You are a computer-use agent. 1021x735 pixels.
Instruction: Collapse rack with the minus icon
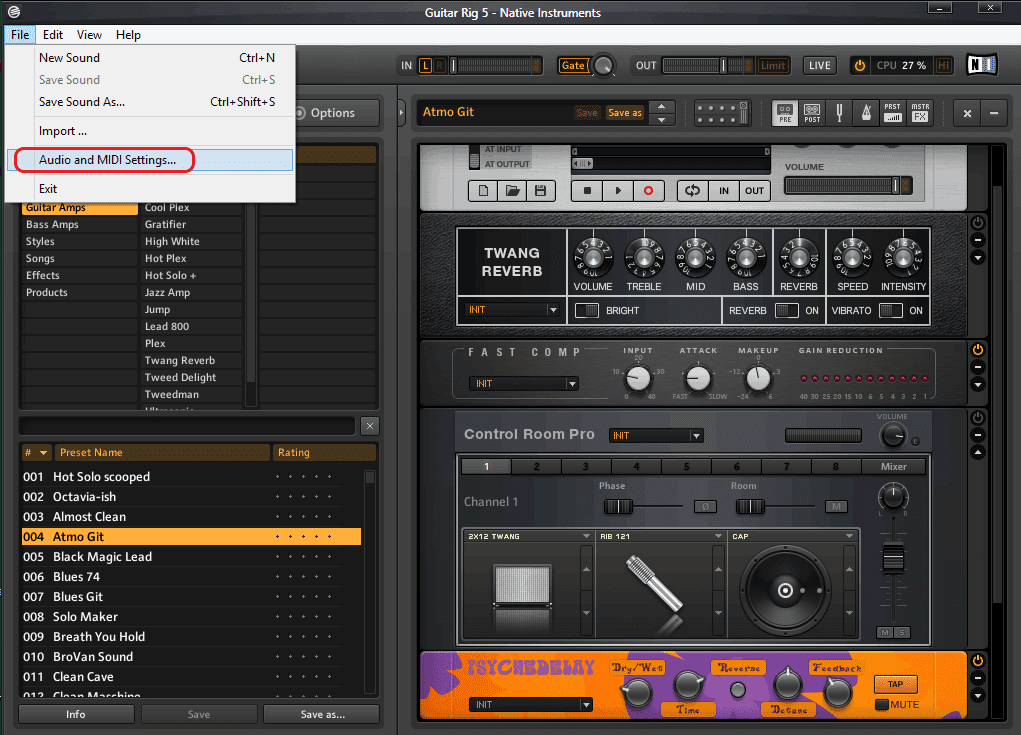tap(994, 113)
